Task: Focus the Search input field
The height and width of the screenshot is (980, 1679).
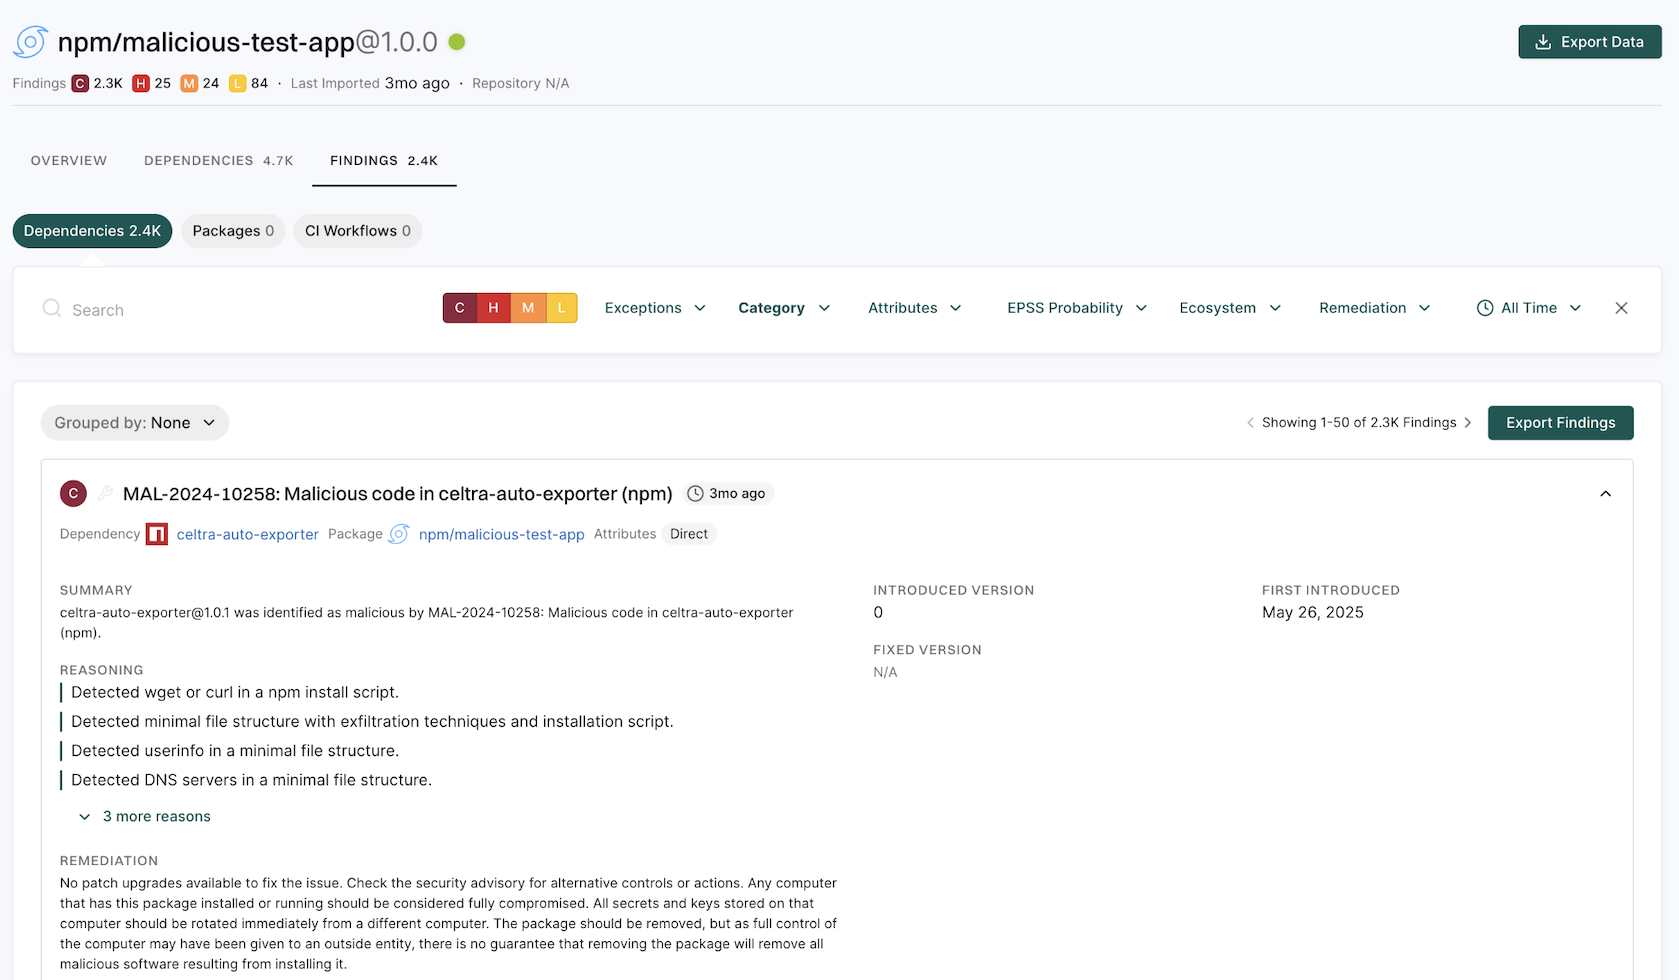Action: [235, 309]
